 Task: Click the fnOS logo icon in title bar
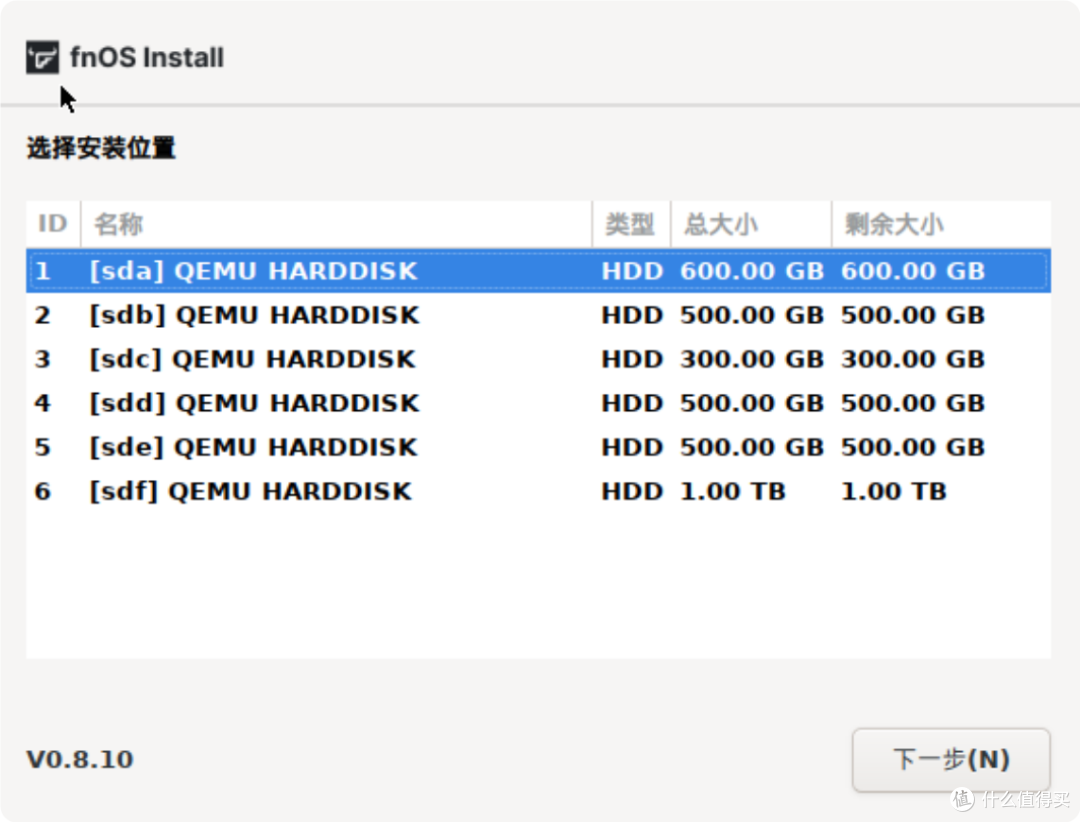(43, 58)
